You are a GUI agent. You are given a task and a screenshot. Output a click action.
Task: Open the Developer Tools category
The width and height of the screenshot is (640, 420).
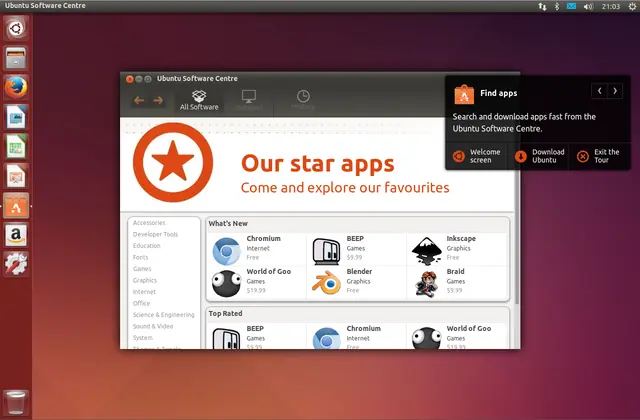click(155, 234)
